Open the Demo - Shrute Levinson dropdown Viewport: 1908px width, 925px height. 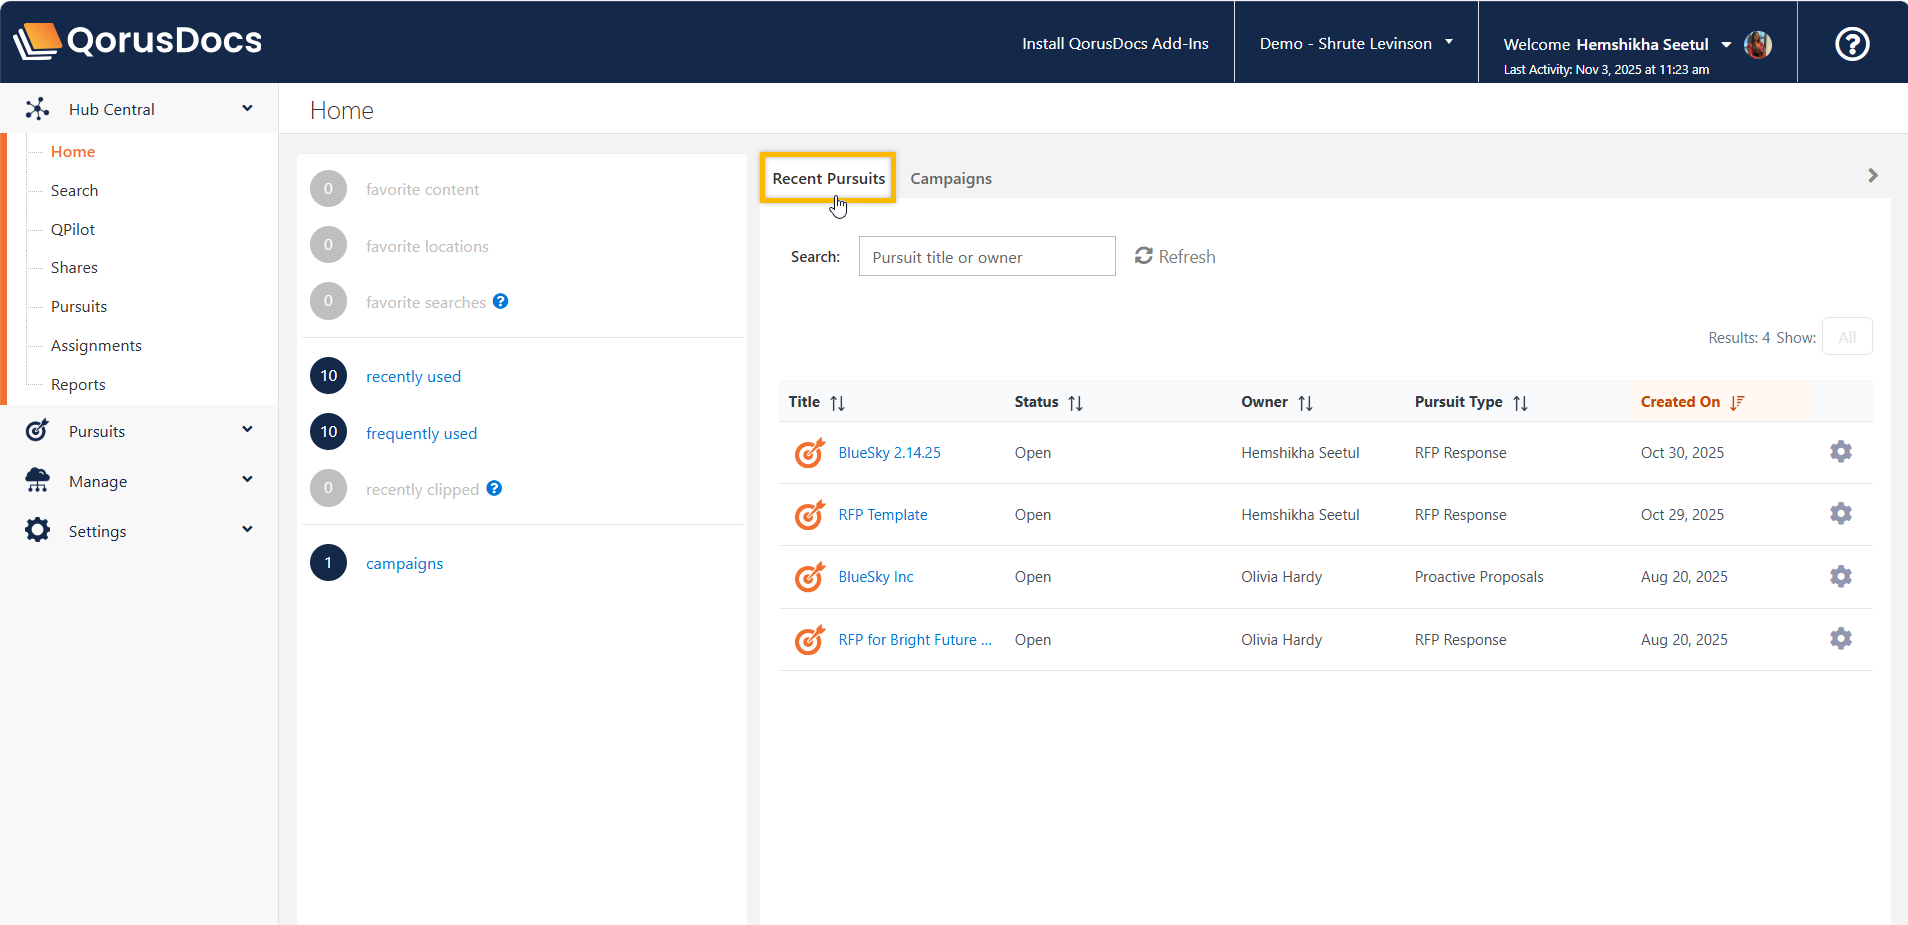[x=1356, y=43]
